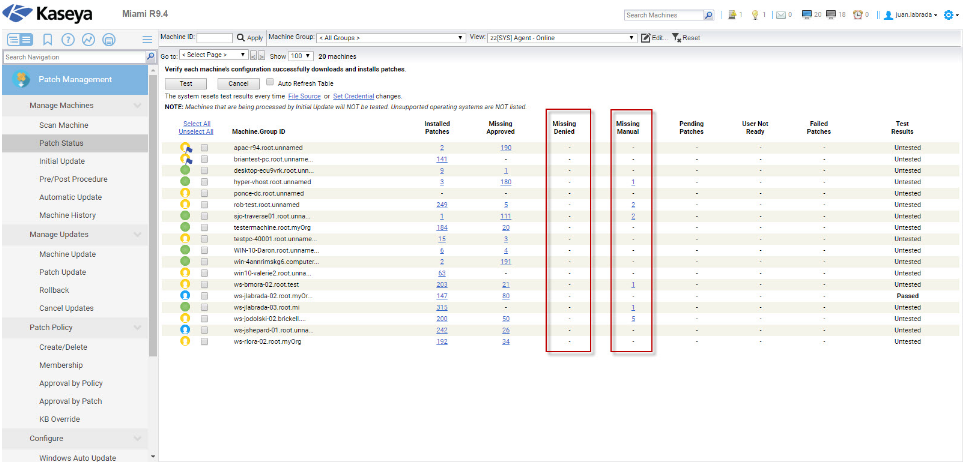
Task: Click the Cancel button
Action: pos(238,84)
